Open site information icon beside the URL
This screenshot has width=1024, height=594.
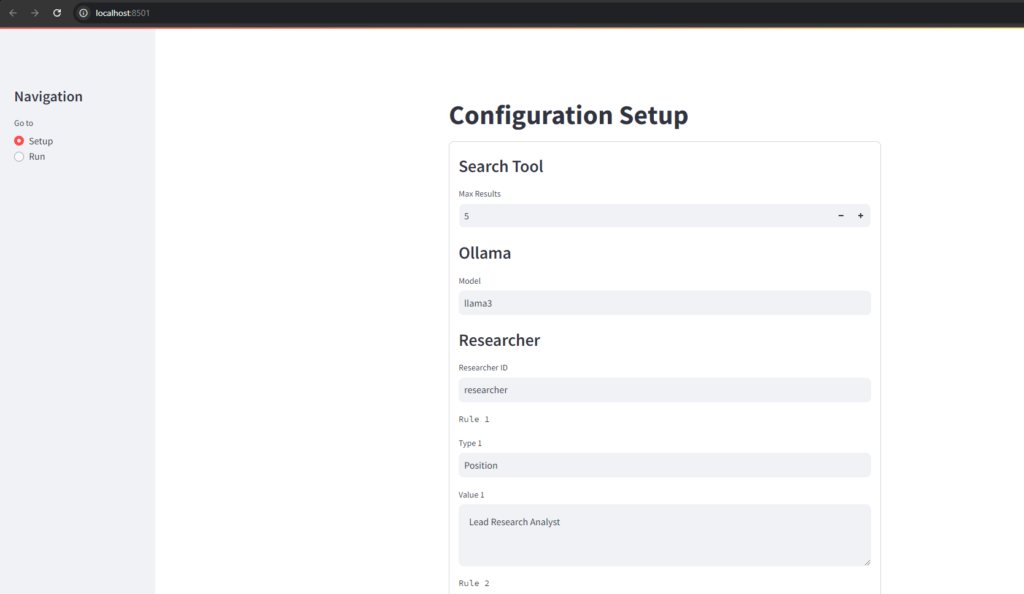click(84, 12)
